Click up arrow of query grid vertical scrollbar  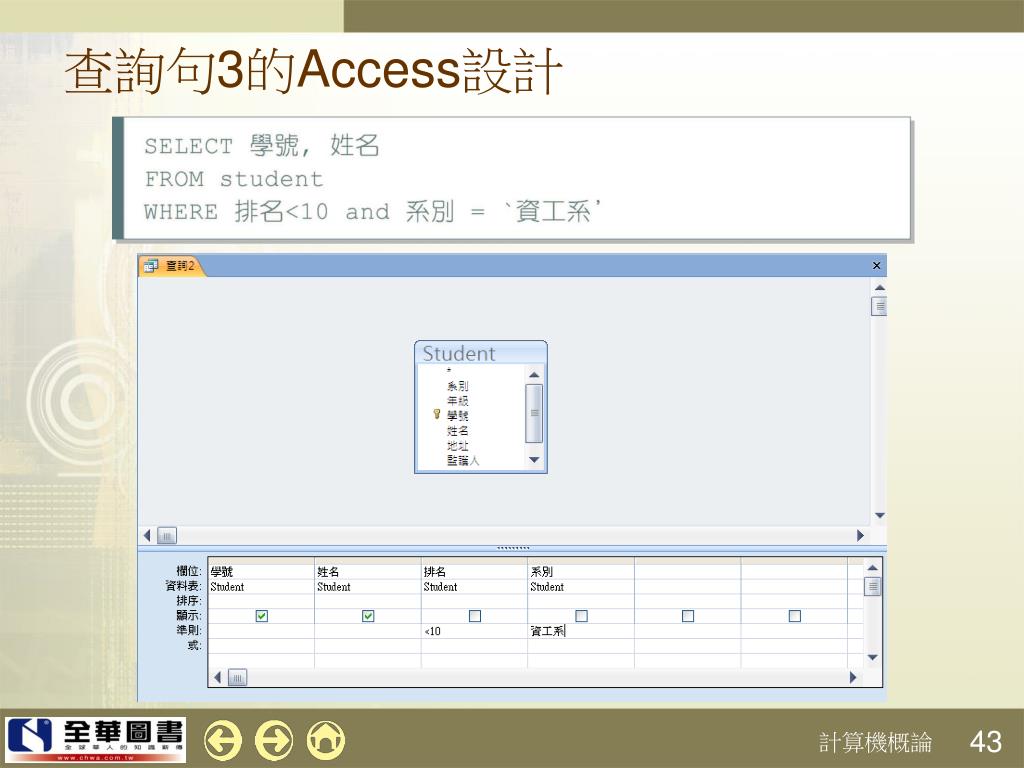872,568
